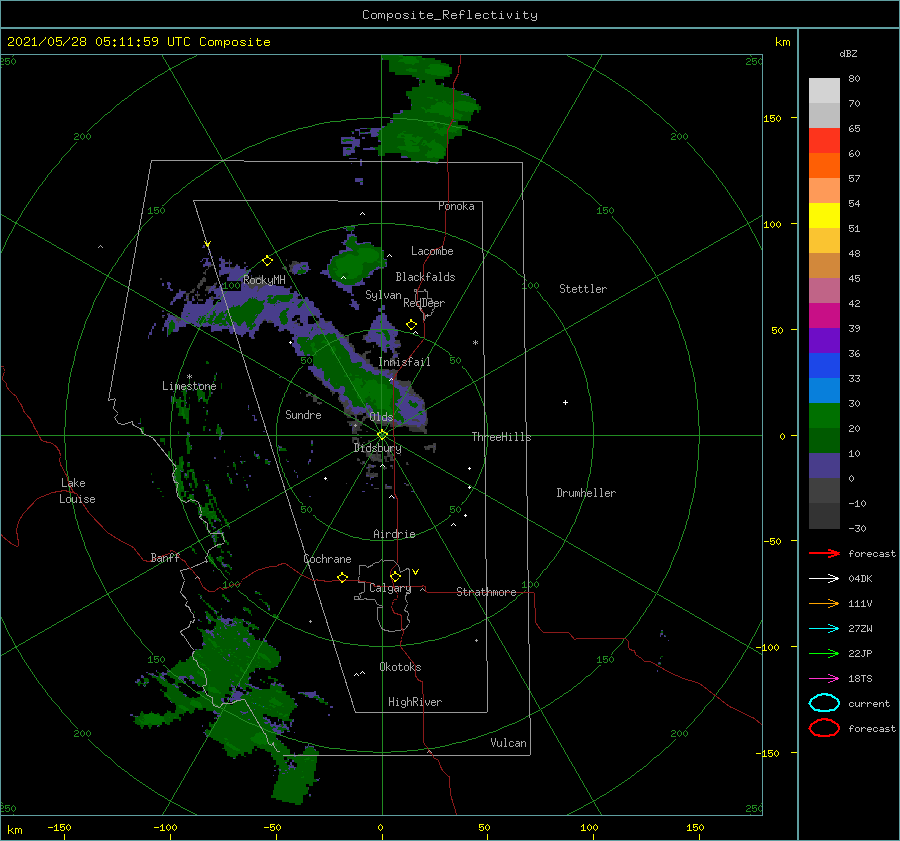Pick yellow 51-54 dBZ legend swatch
The height and width of the screenshot is (841, 900).
pos(824,216)
